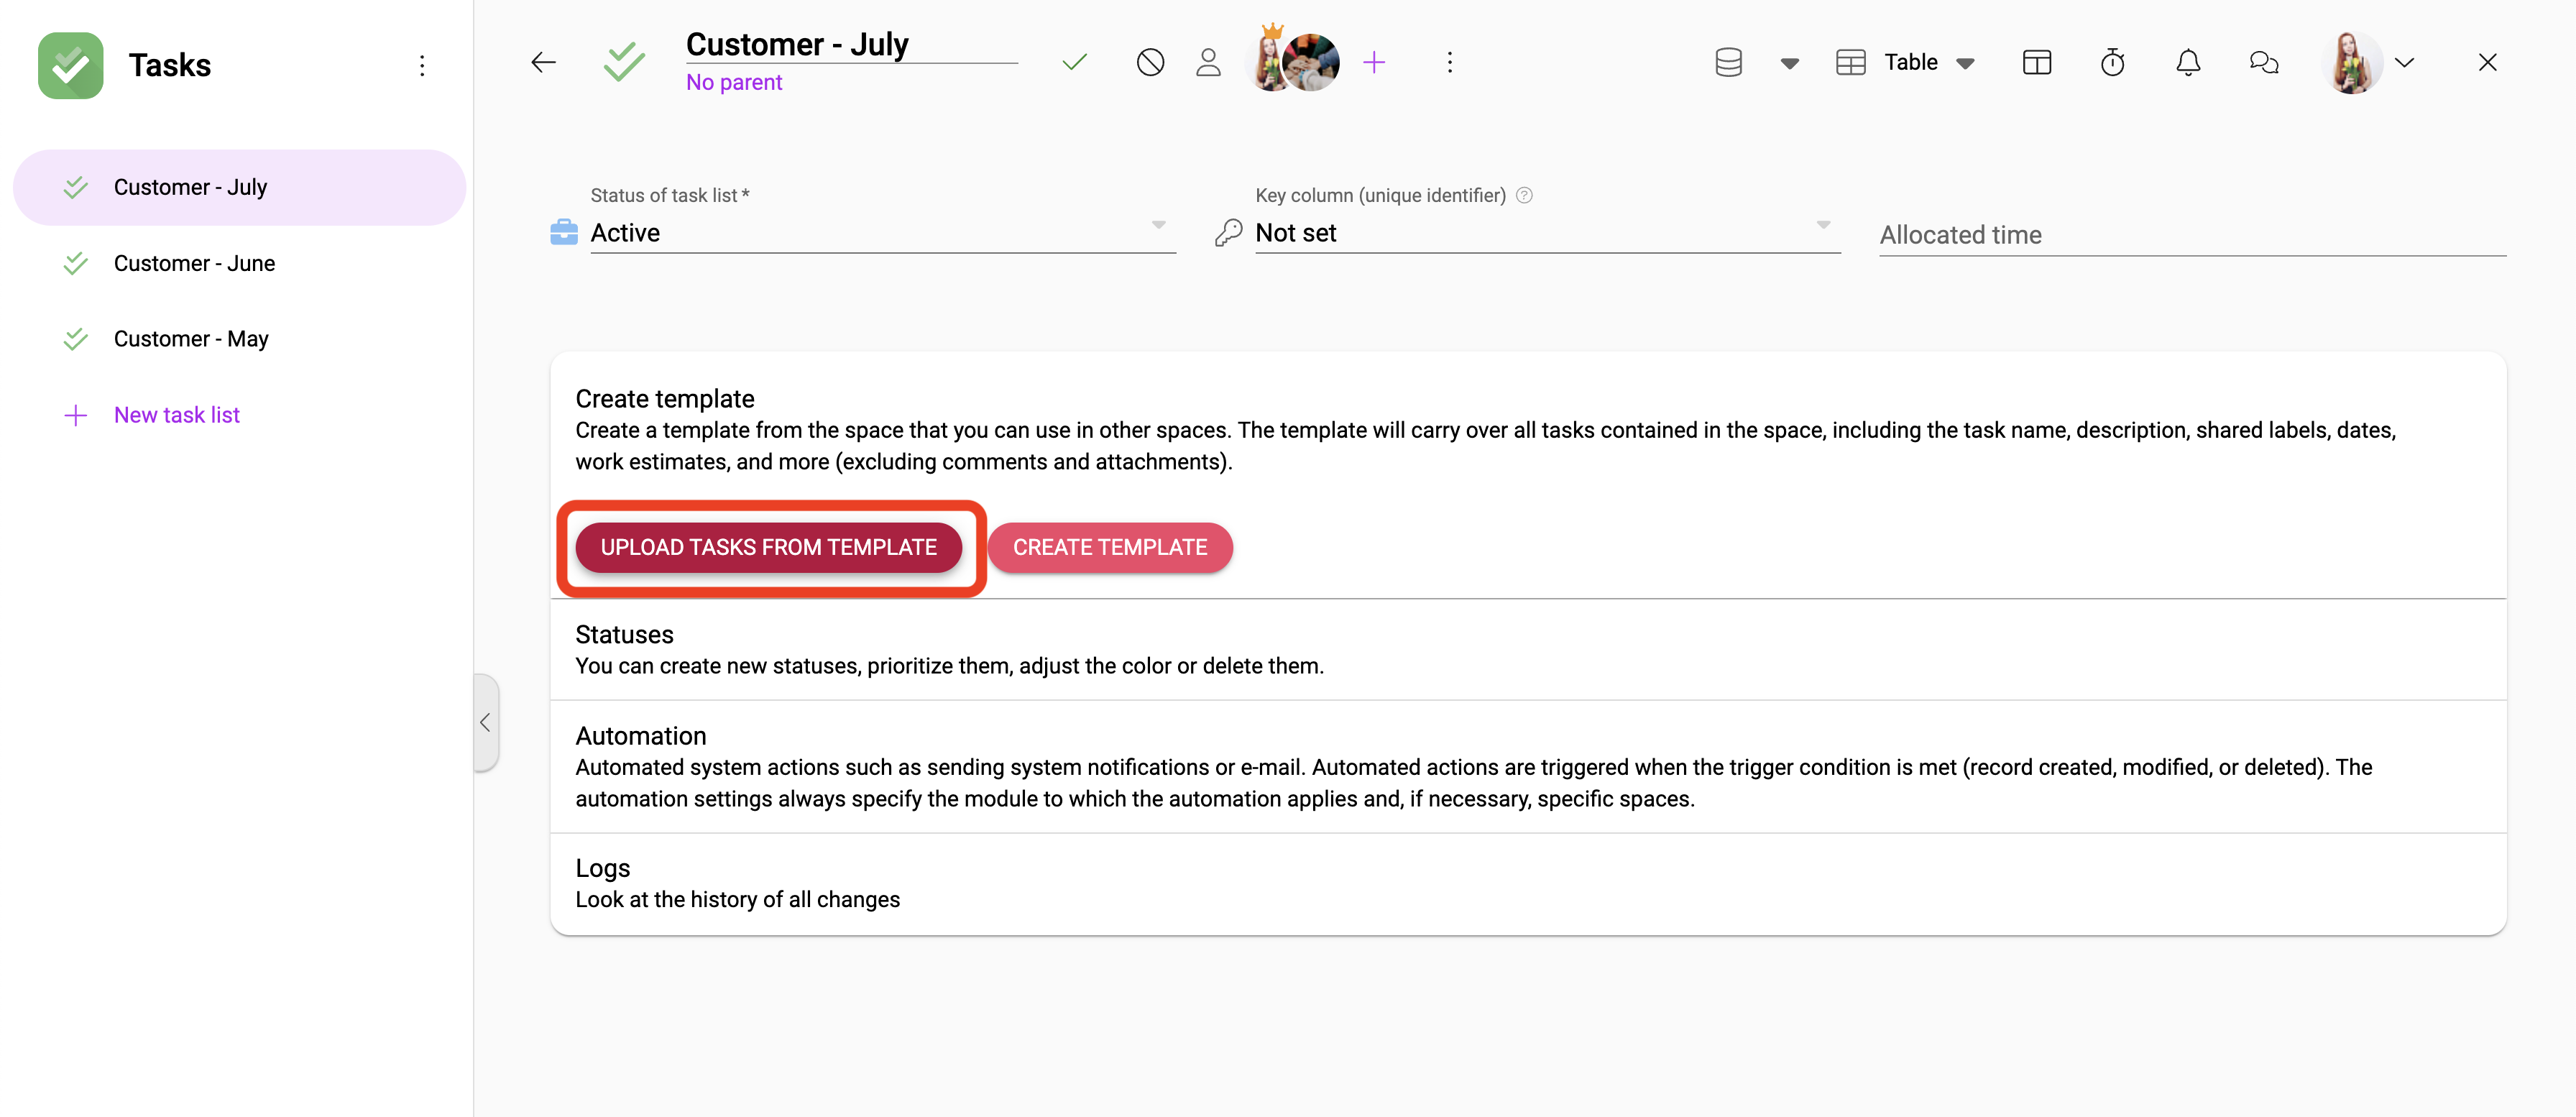
Task: Click the table grid icon
Action: (x=1850, y=62)
